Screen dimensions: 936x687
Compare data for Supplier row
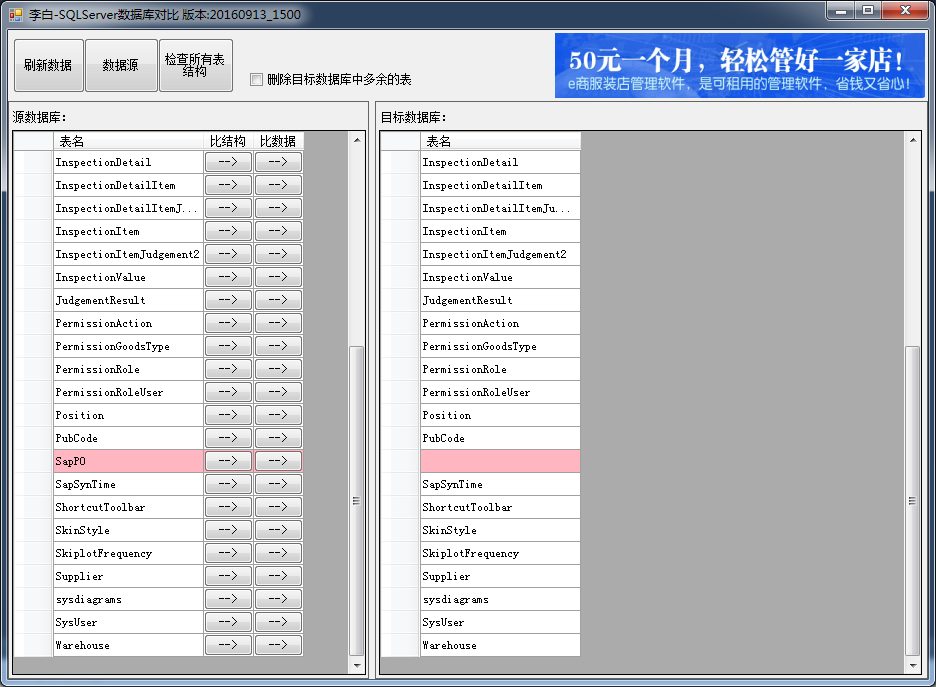click(x=278, y=576)
